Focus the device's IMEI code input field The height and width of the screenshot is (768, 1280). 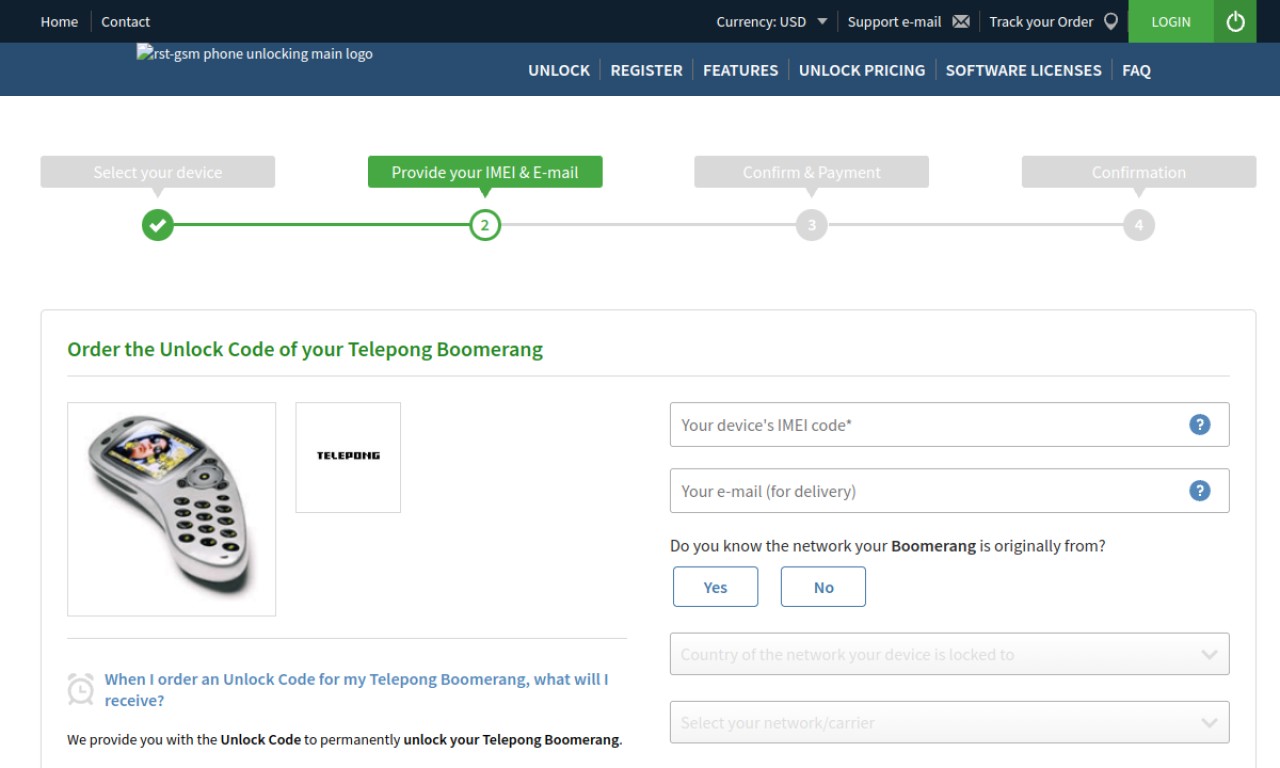click(949, 424)
